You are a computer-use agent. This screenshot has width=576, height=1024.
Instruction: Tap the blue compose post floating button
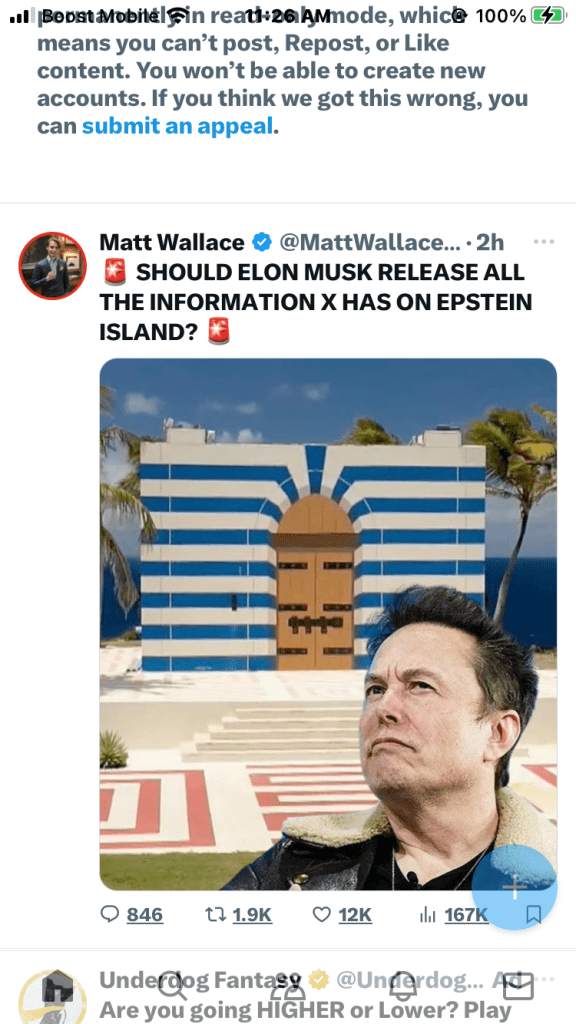click(515, 887)
